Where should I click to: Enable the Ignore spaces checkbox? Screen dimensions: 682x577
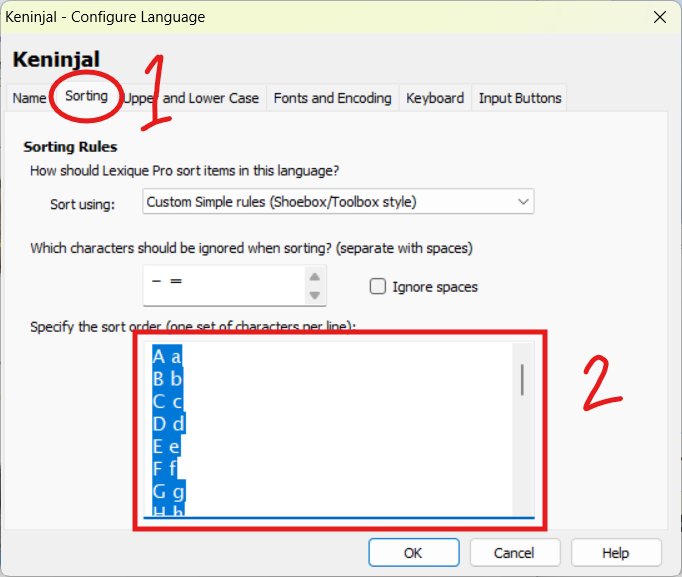(378, 287)
